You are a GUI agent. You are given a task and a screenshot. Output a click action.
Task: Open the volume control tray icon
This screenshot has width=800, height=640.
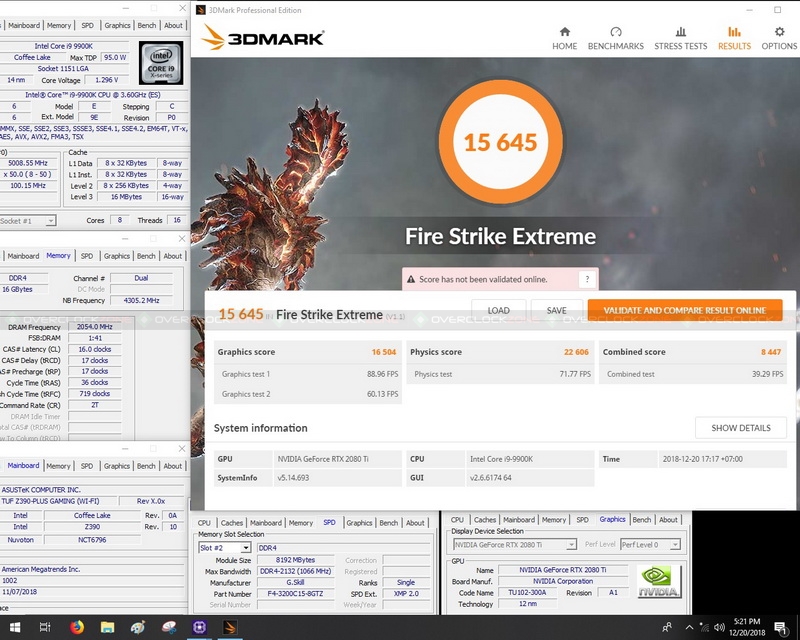coord(719,627)
